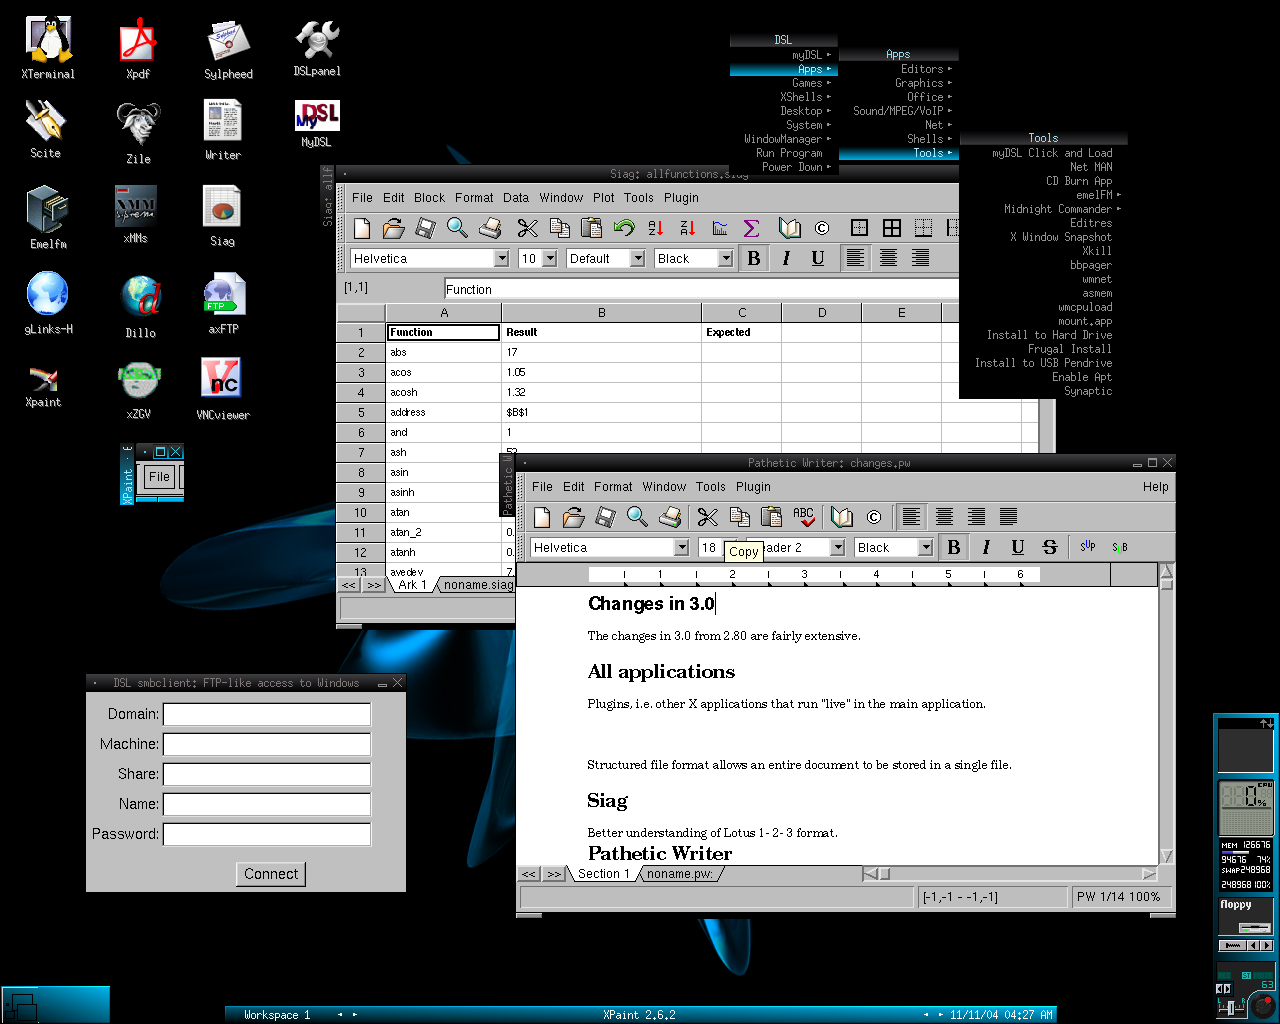The image size is (1280, 1024).
Task: Print the spreadsheet from Siag's toolbar
Action: coord(490,228)
